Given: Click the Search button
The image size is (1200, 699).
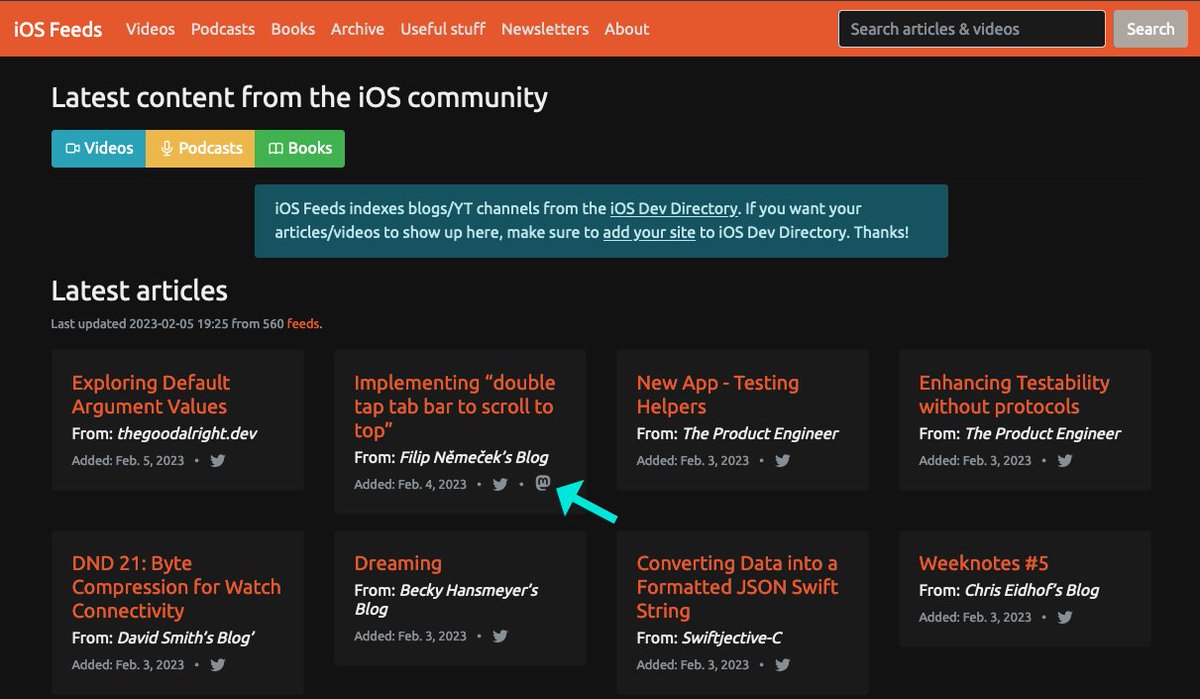Looking at the screenshot, I should click(x=1150, y=29).
